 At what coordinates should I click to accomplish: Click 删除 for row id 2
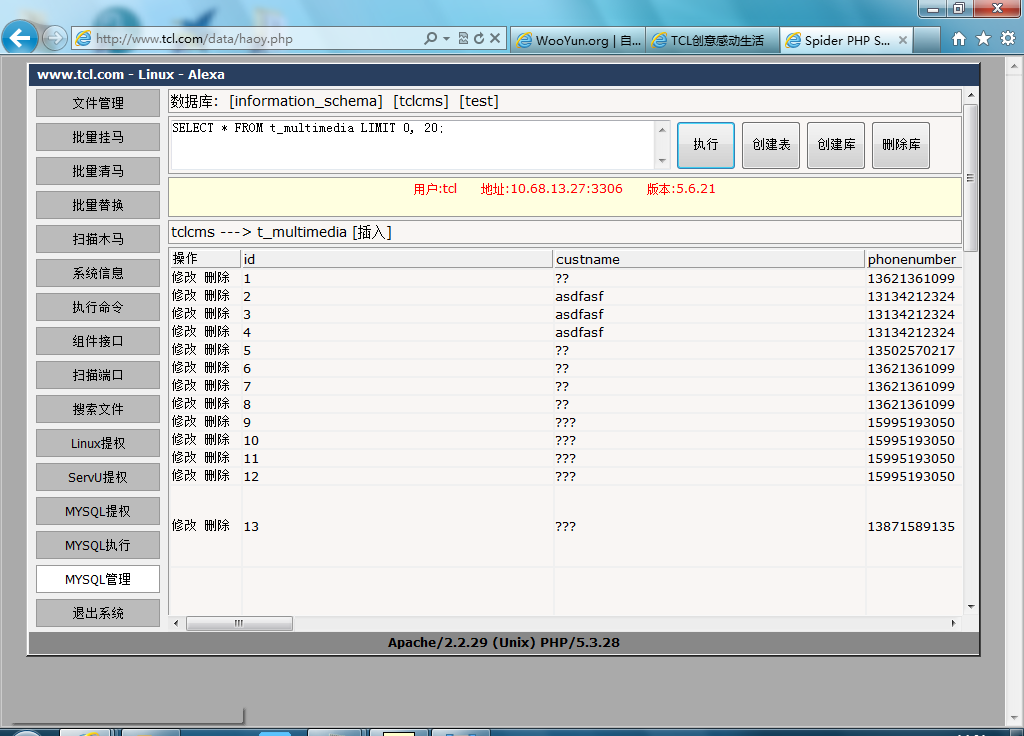[x=217, y=296]
